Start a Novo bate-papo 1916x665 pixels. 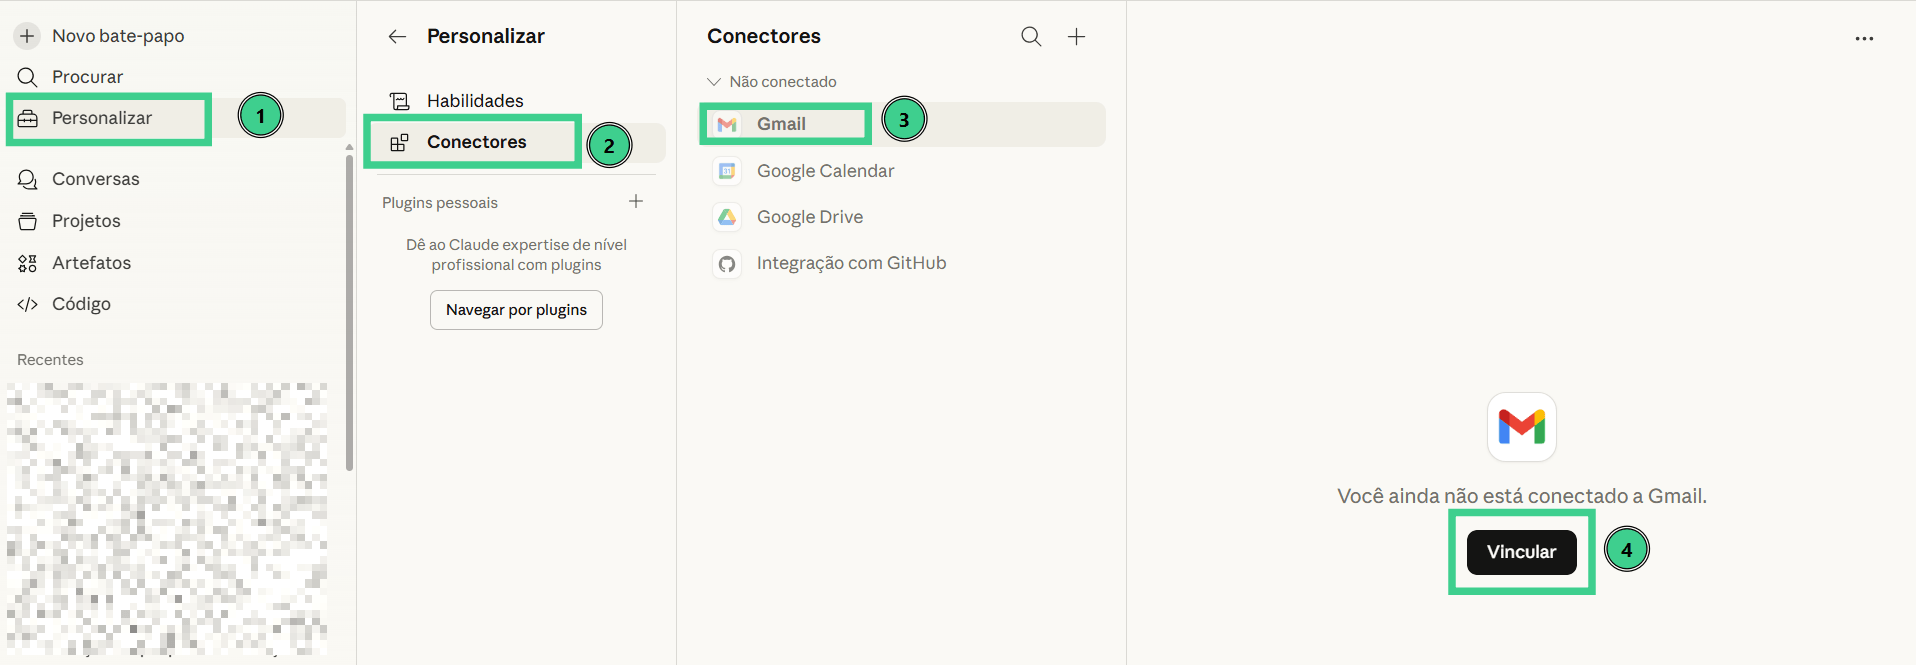118,36
